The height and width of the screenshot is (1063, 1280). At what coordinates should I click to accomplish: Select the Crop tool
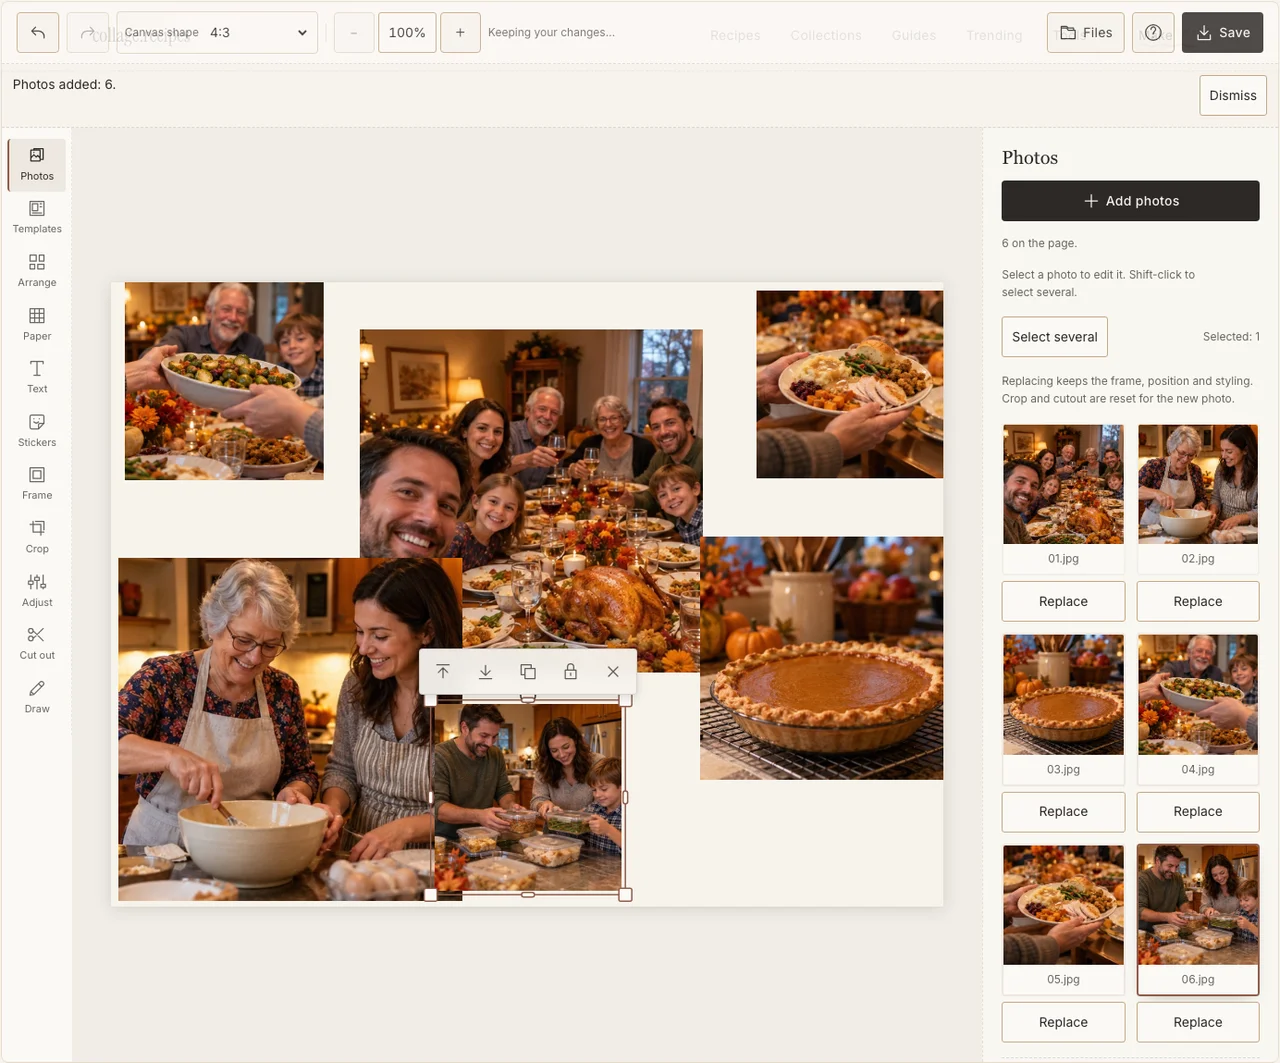(37, 538)
